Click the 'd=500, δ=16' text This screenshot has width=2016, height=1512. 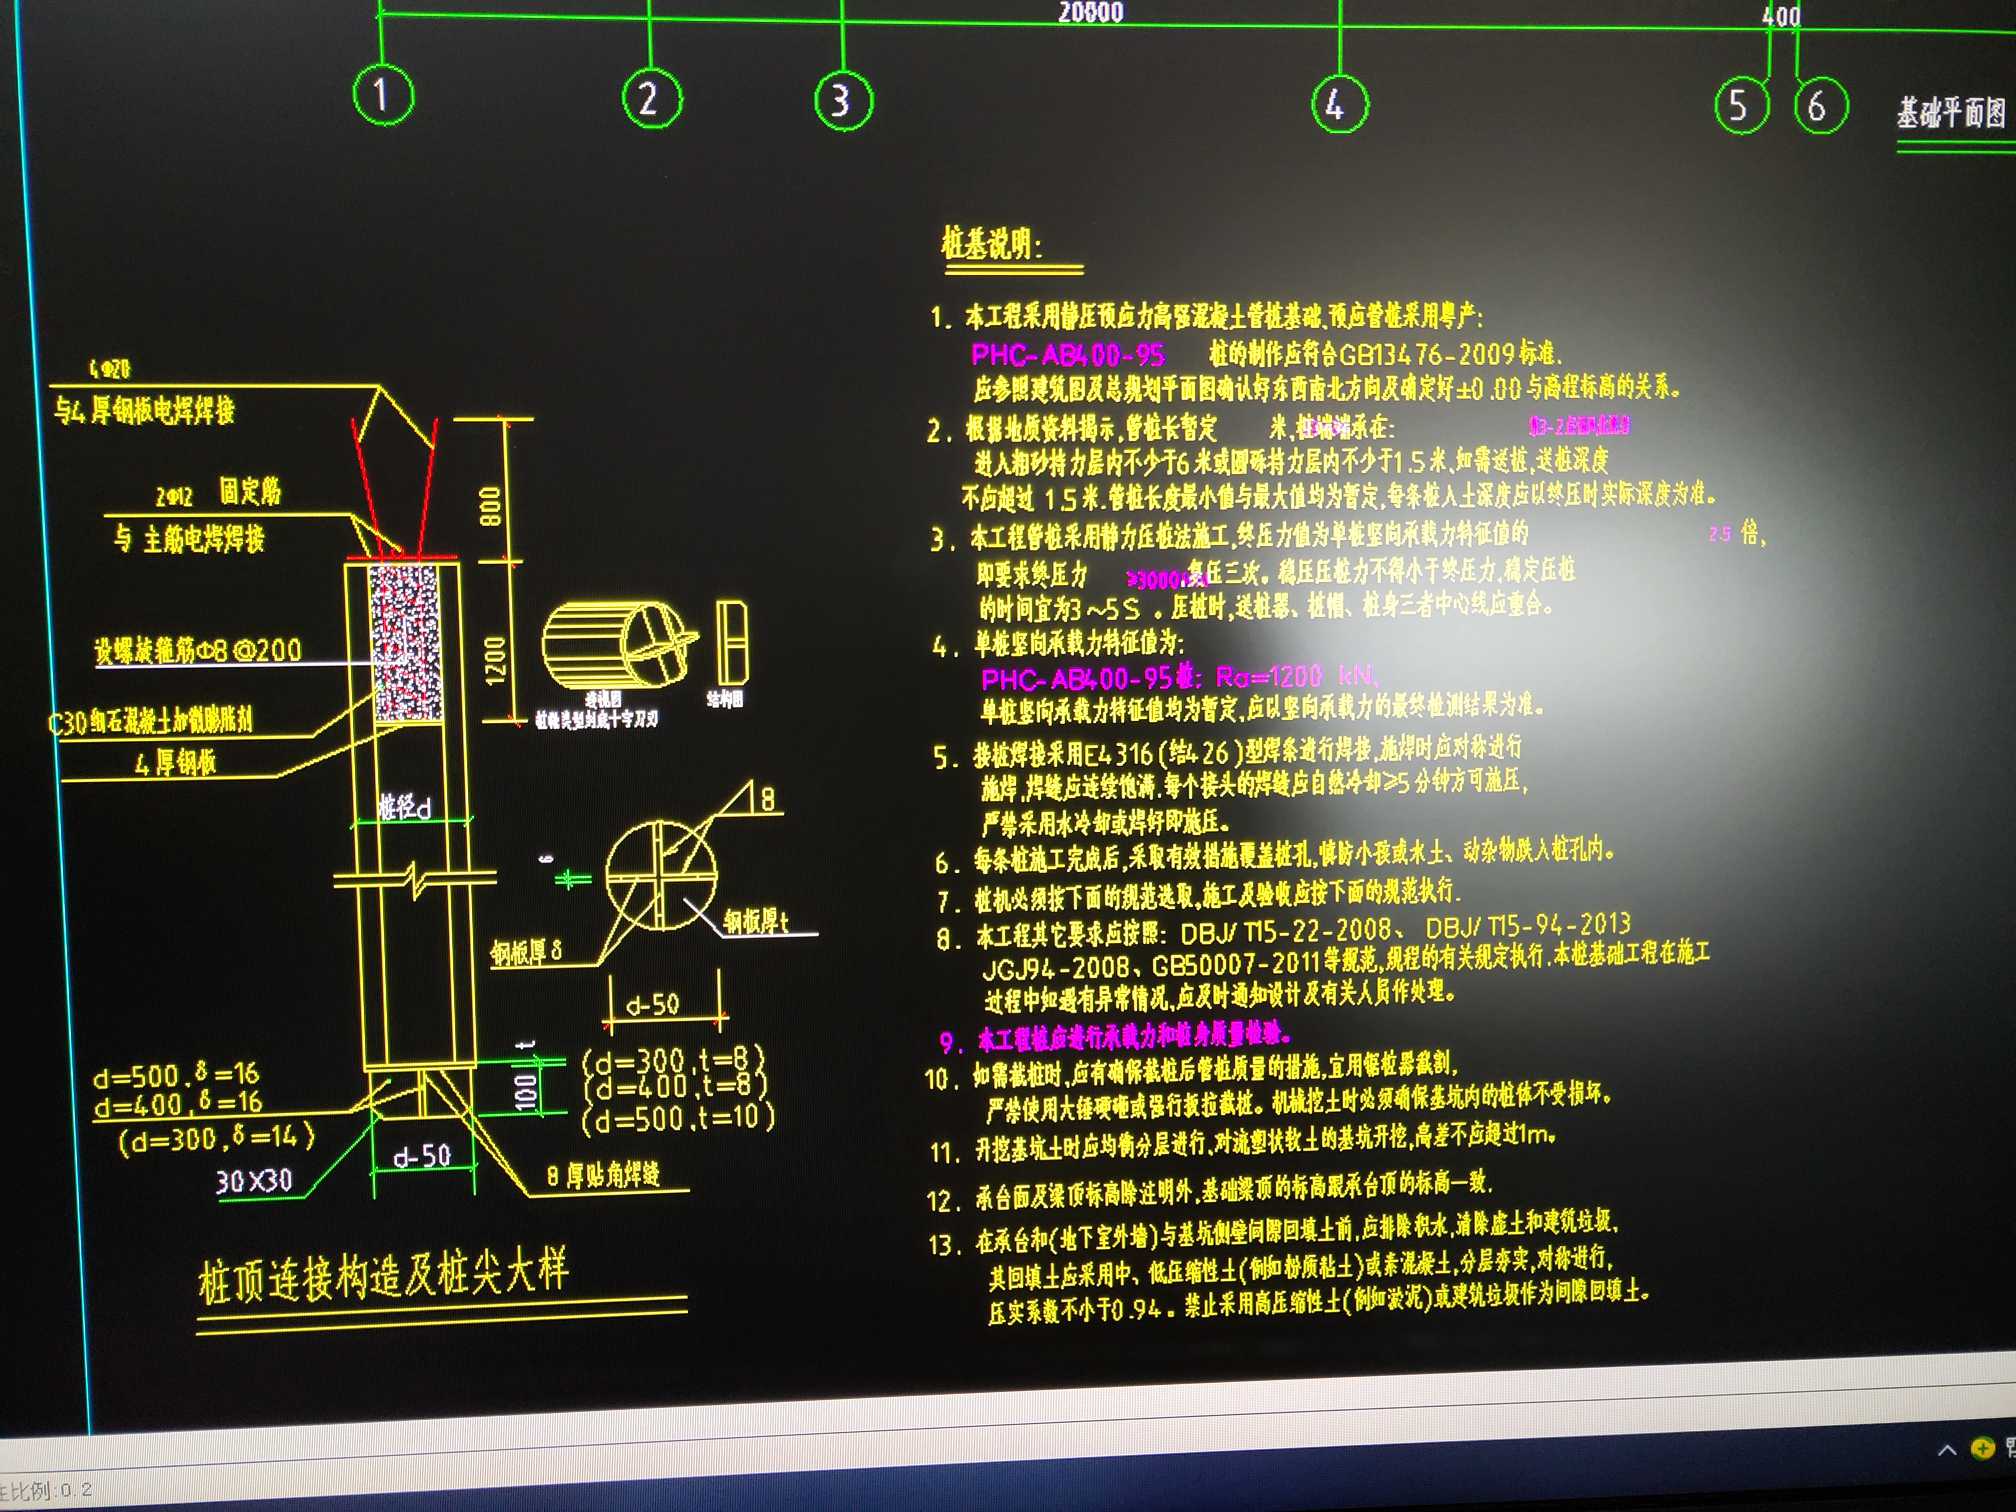176,1076
